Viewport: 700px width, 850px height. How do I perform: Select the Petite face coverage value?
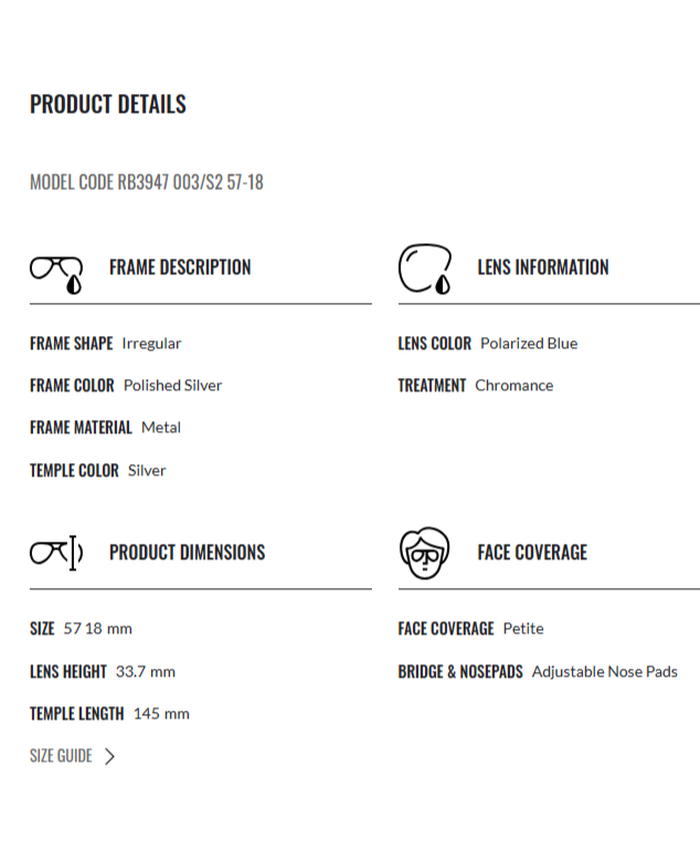pos(524,628)
